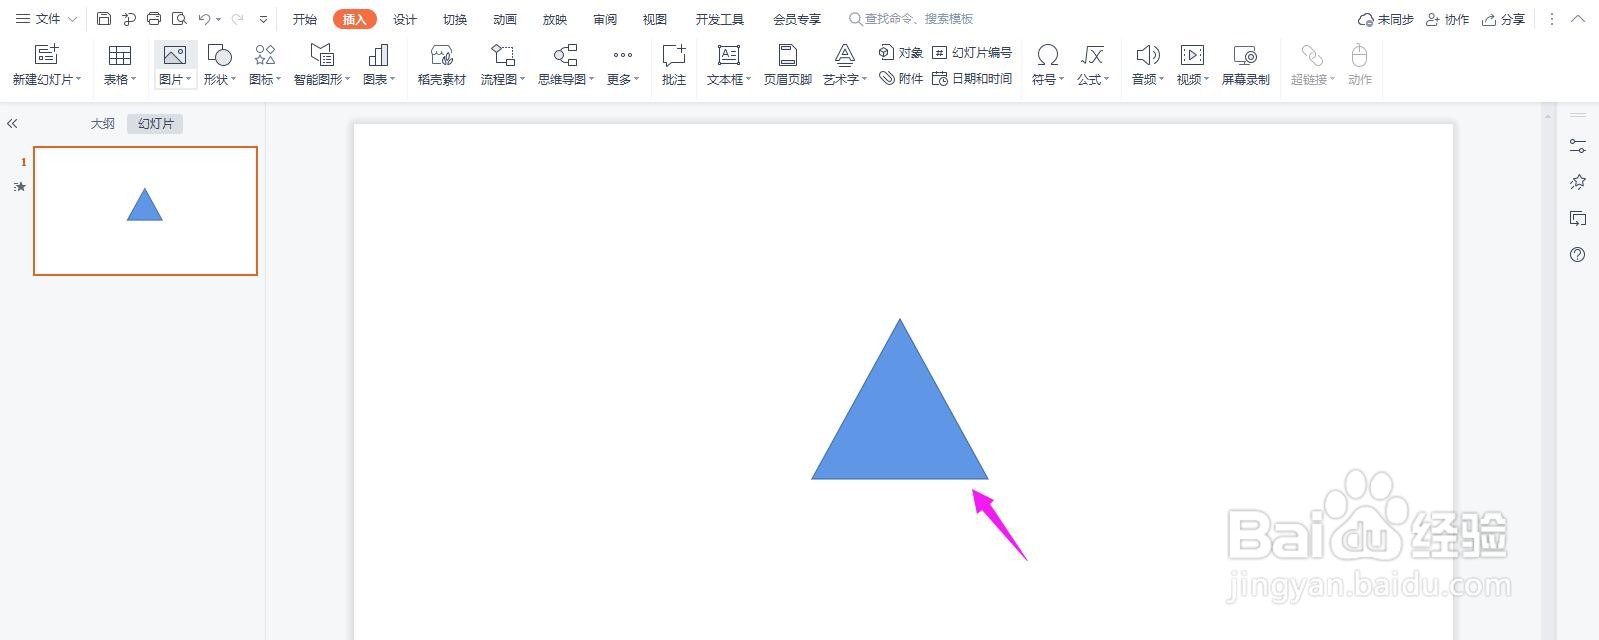Click the 视频 video icon

[x=1192, y=55]
